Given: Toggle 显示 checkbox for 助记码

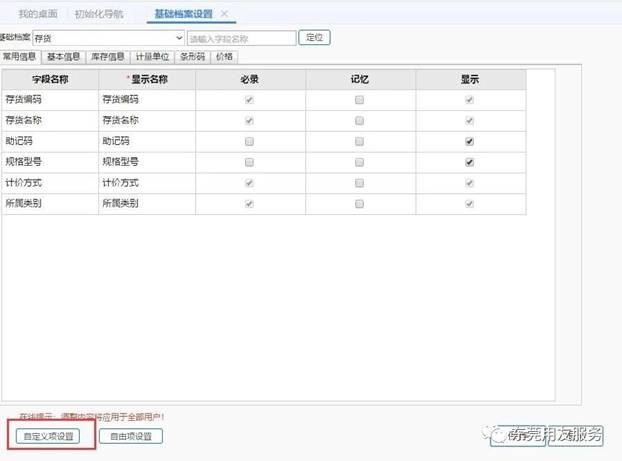Looking at the screenshot, I should 469,142.
